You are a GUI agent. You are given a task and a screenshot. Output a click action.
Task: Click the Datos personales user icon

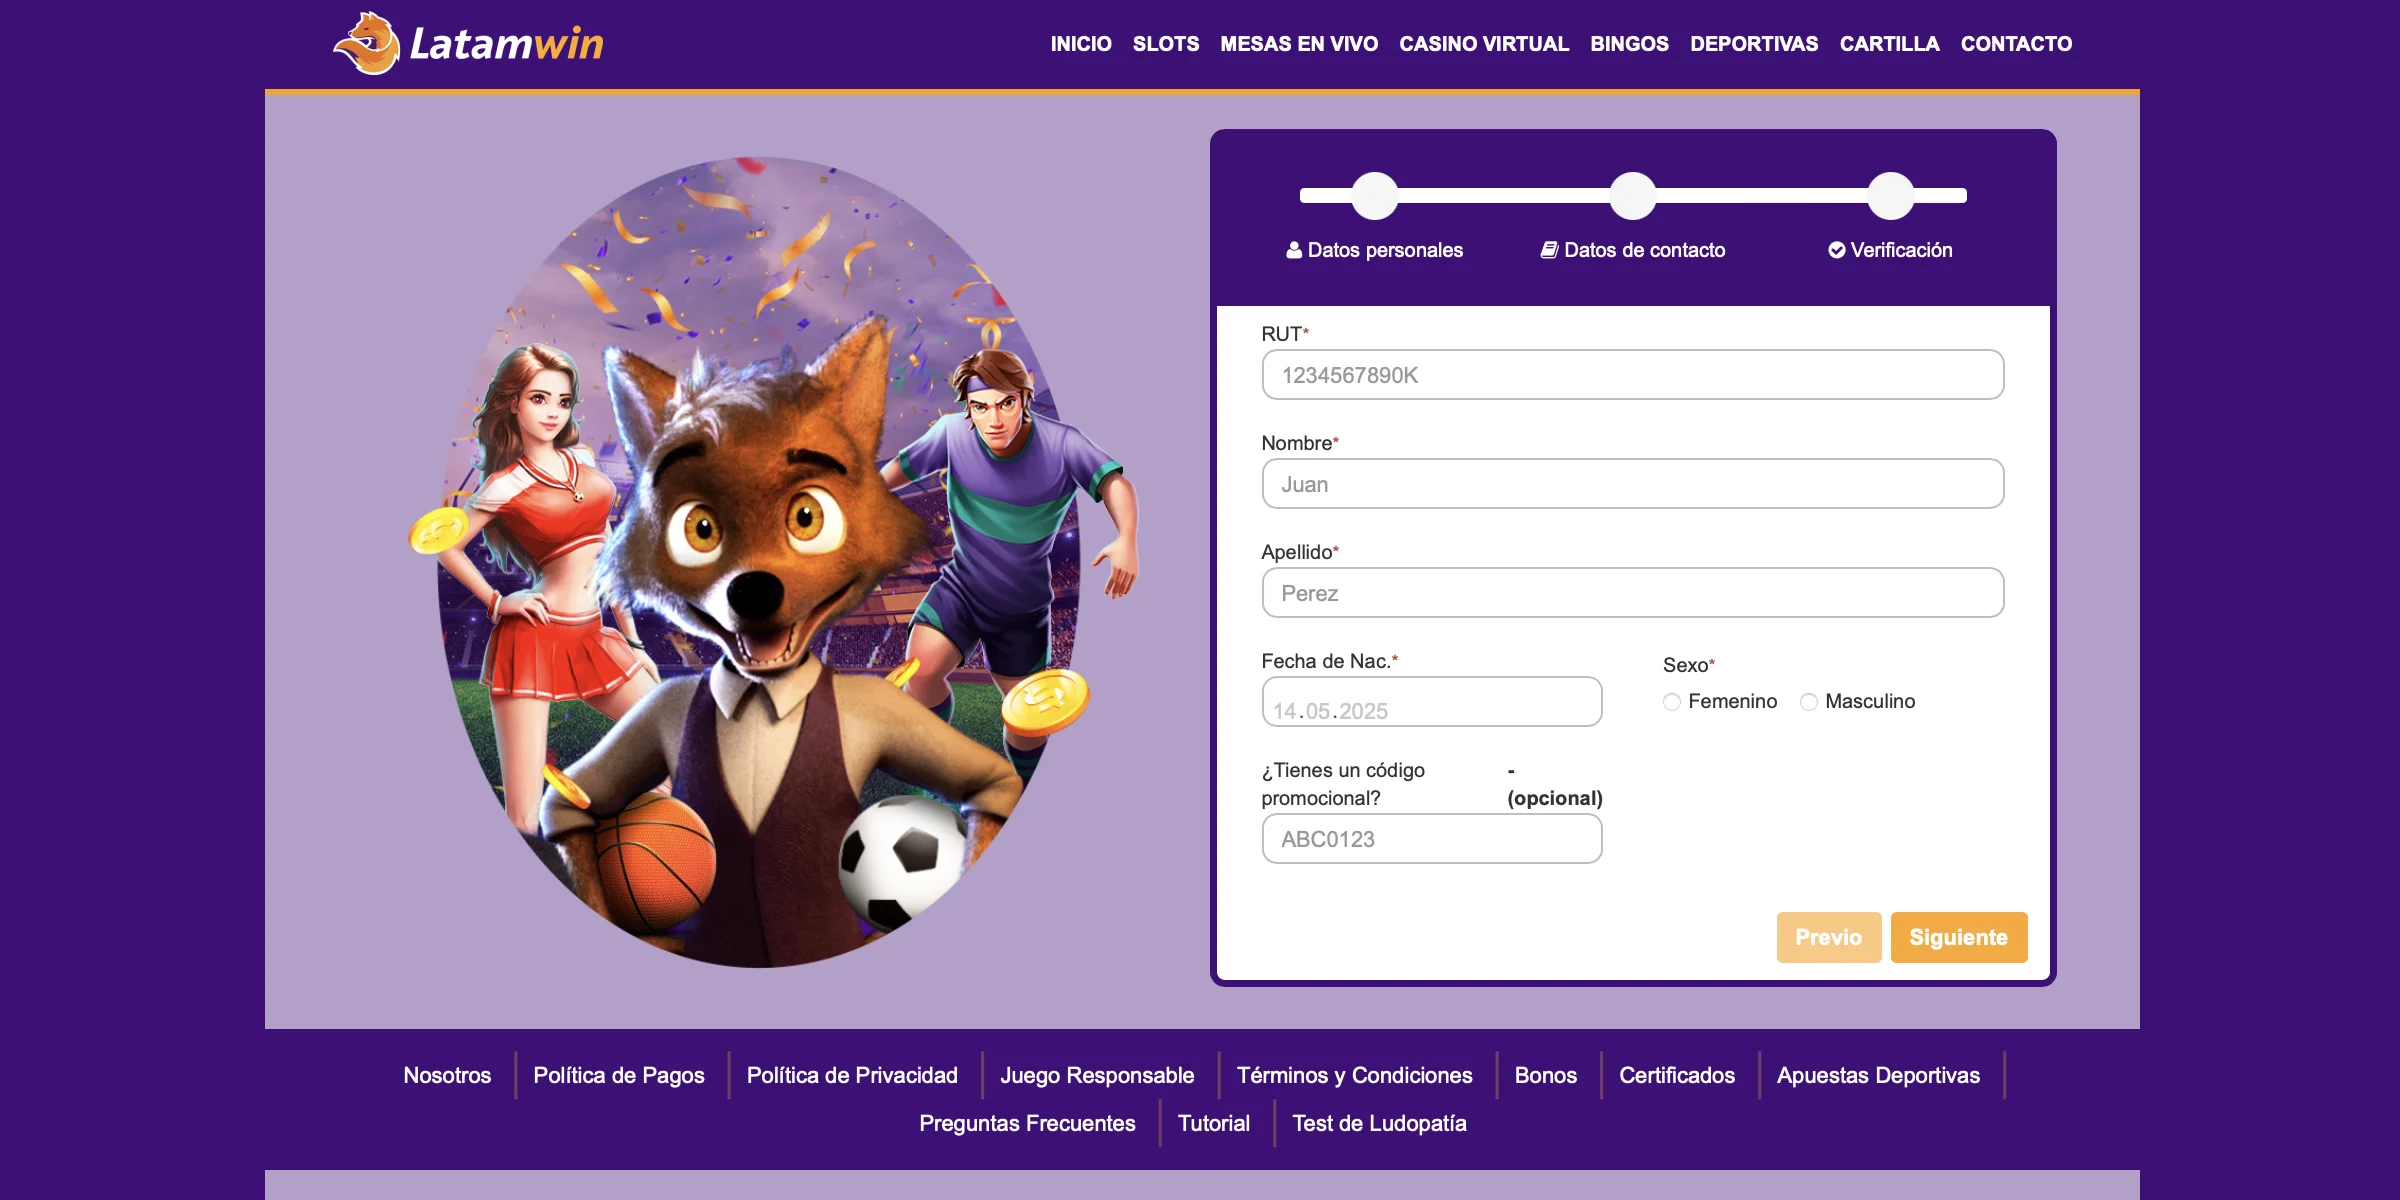pos(1294,250)
